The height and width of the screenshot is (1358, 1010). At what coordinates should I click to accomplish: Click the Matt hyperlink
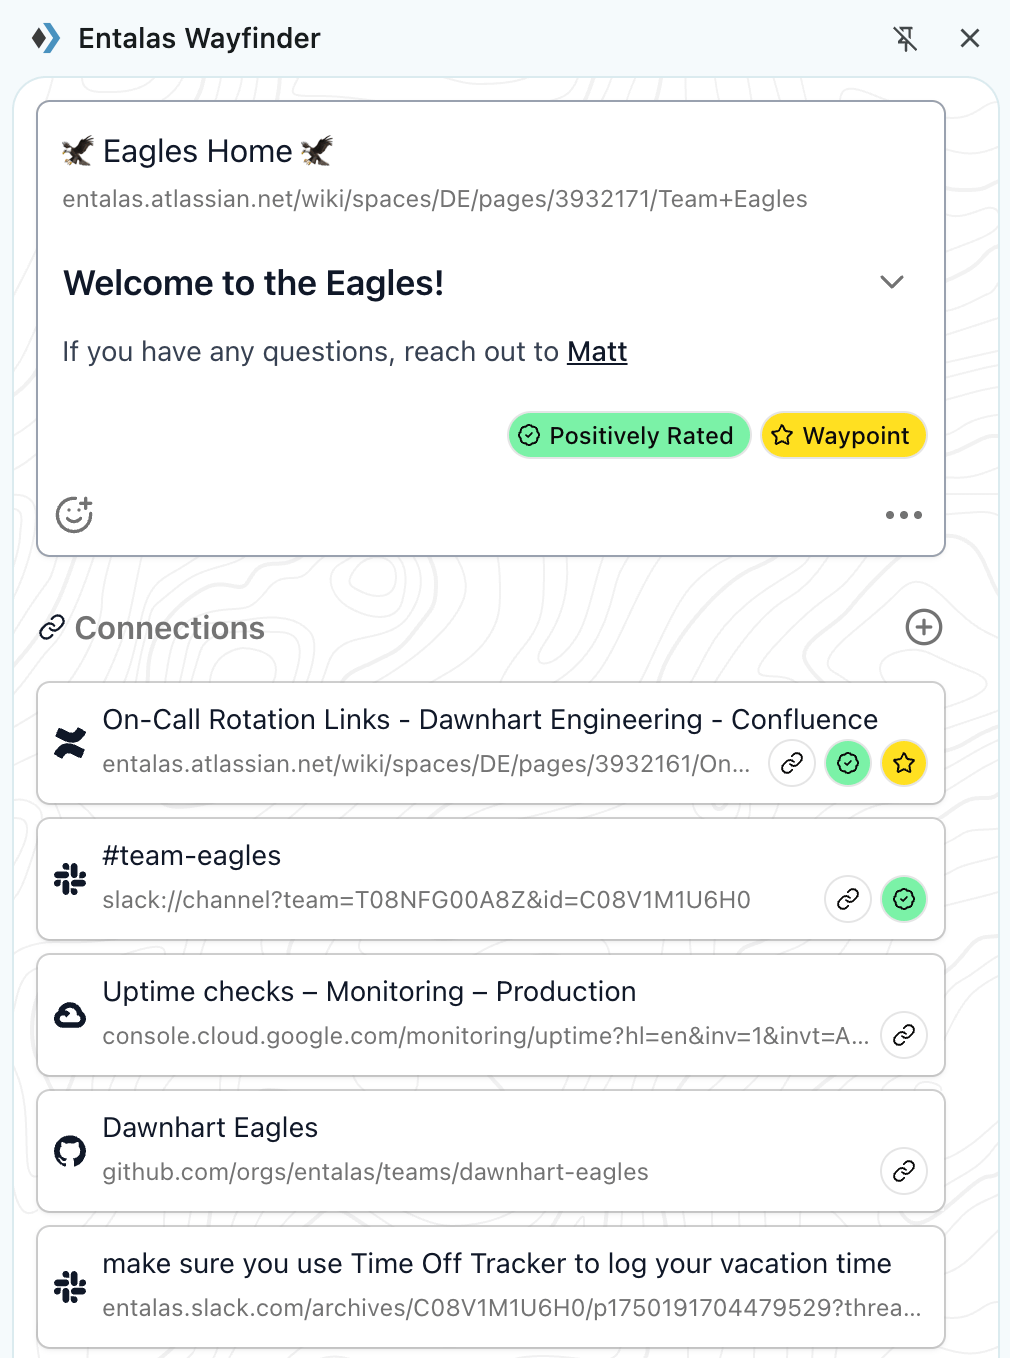coord(597,352)
